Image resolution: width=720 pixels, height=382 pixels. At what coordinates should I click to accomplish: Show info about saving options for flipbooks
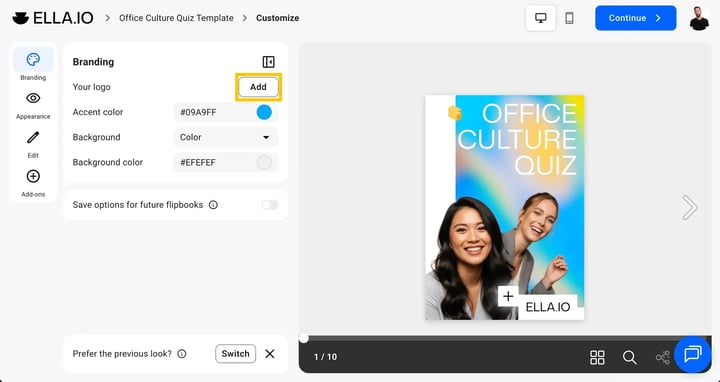(213, 205)
